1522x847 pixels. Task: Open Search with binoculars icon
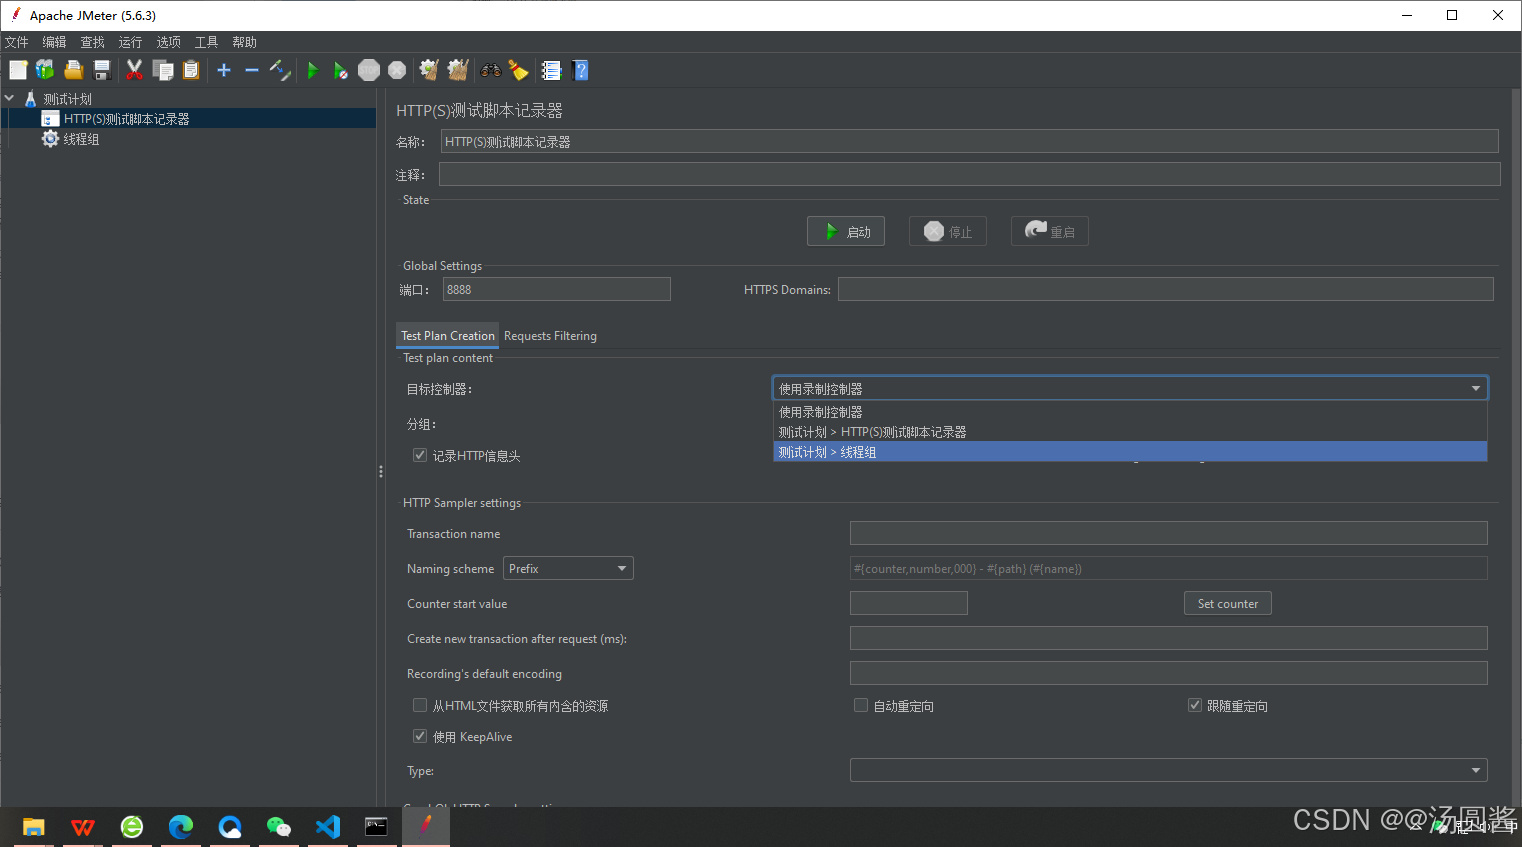point(491,70)
